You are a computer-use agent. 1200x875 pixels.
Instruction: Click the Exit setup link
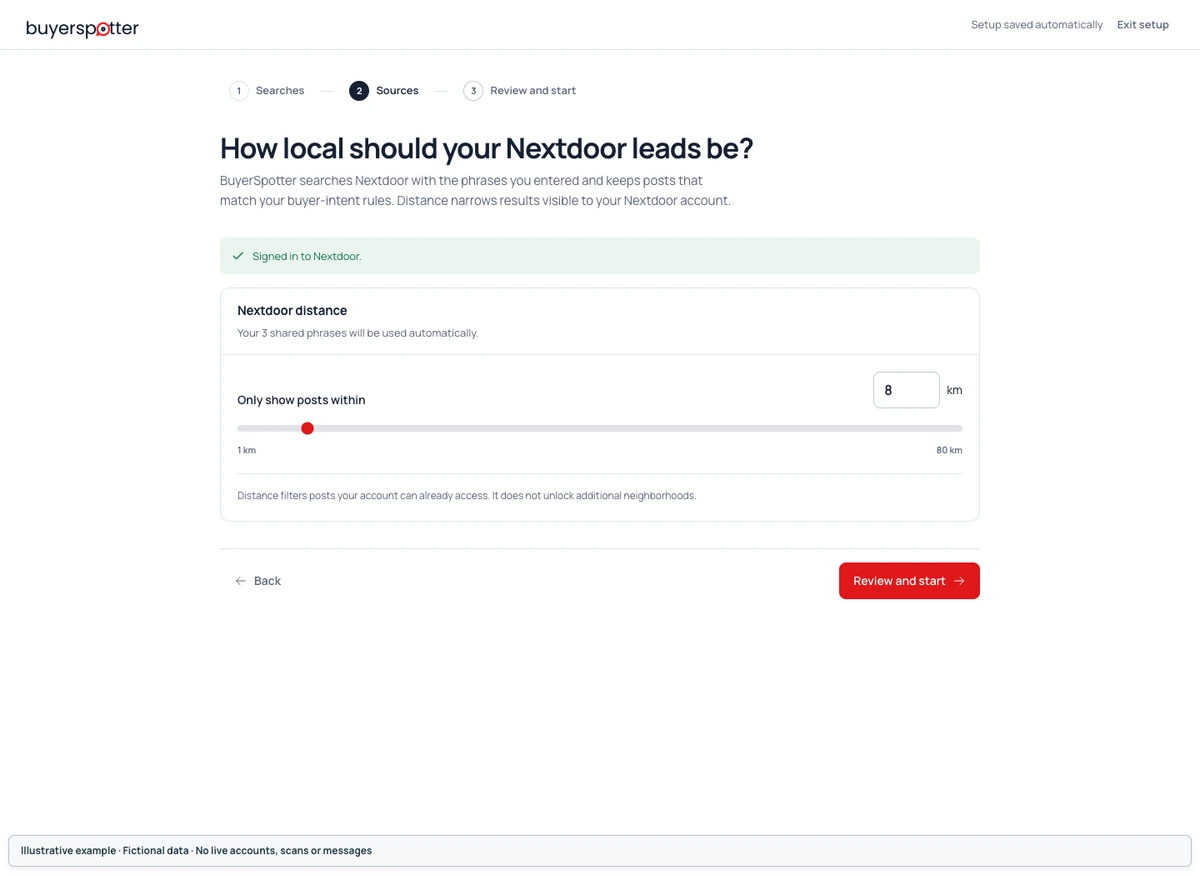click(1143, 25)
